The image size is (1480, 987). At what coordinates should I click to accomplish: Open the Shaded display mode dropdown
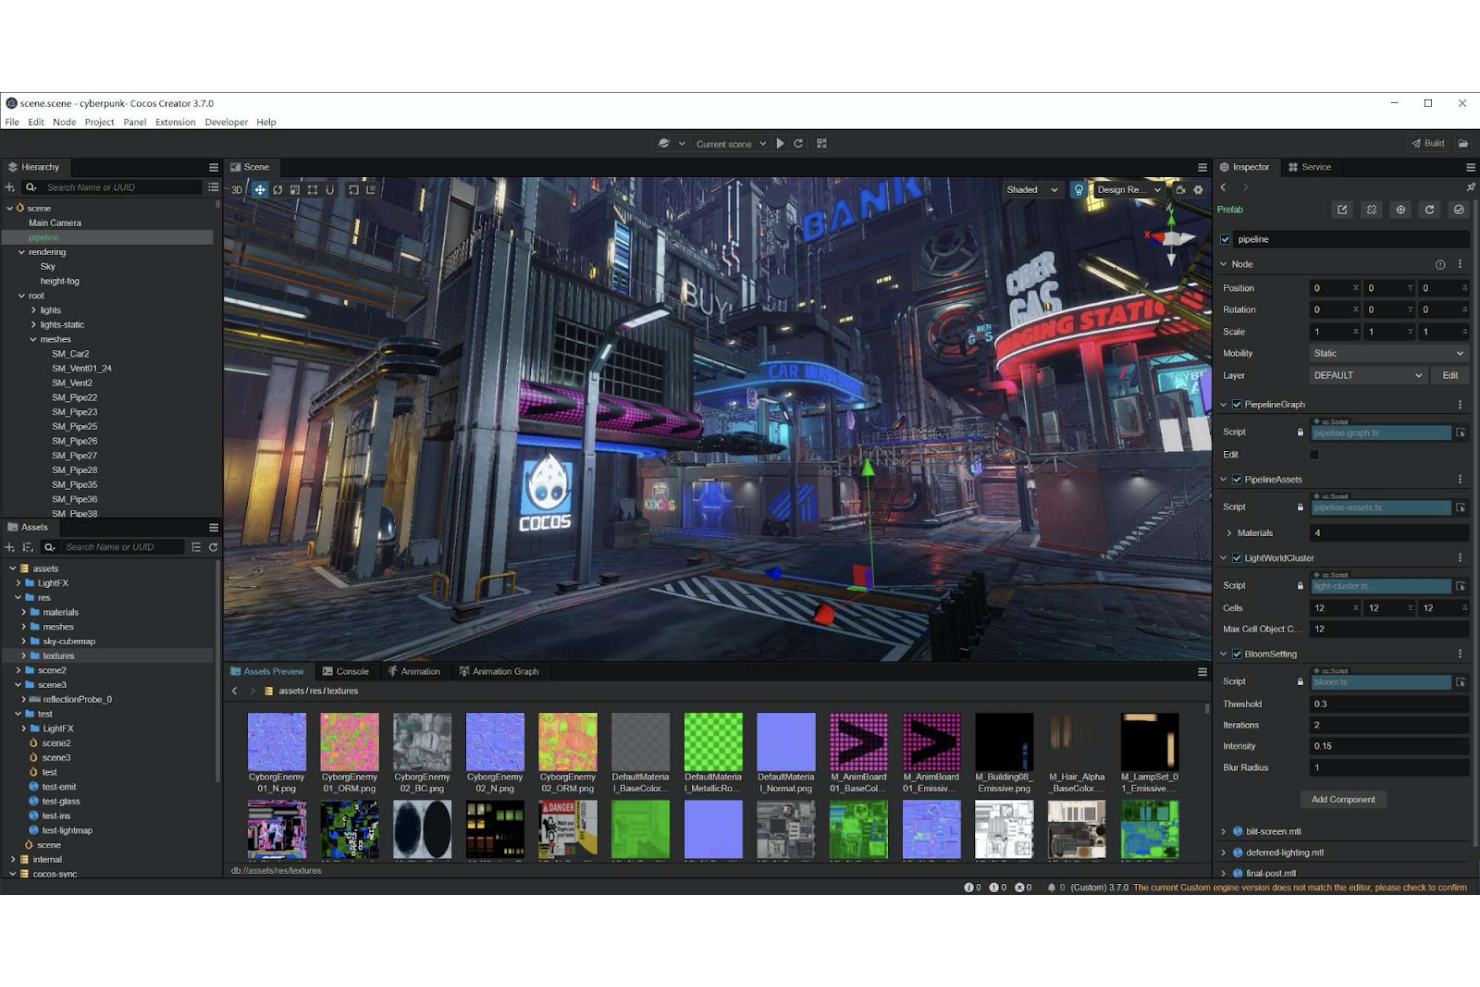pos(1032,189)
